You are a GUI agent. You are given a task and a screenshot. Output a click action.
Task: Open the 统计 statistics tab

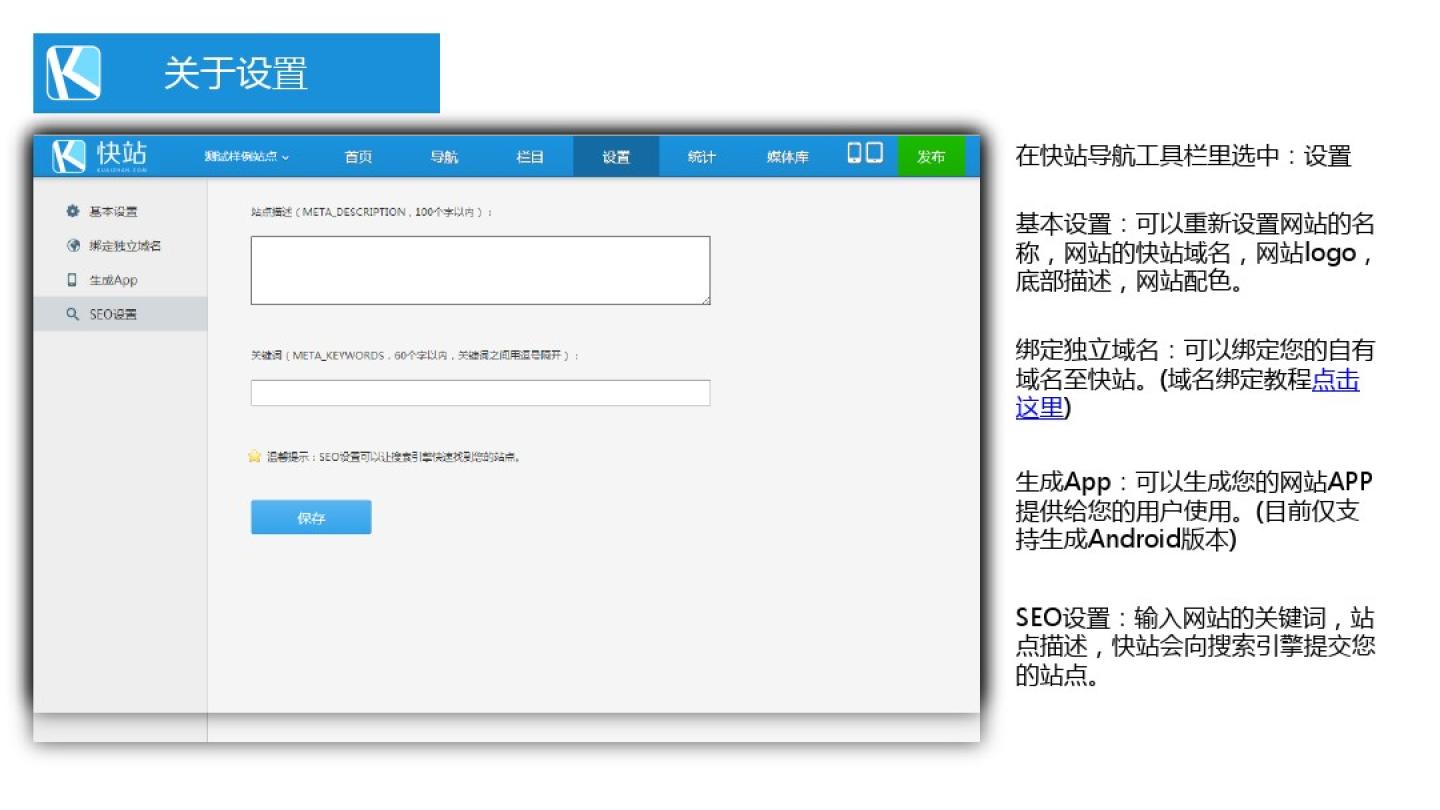click(702, 157)
